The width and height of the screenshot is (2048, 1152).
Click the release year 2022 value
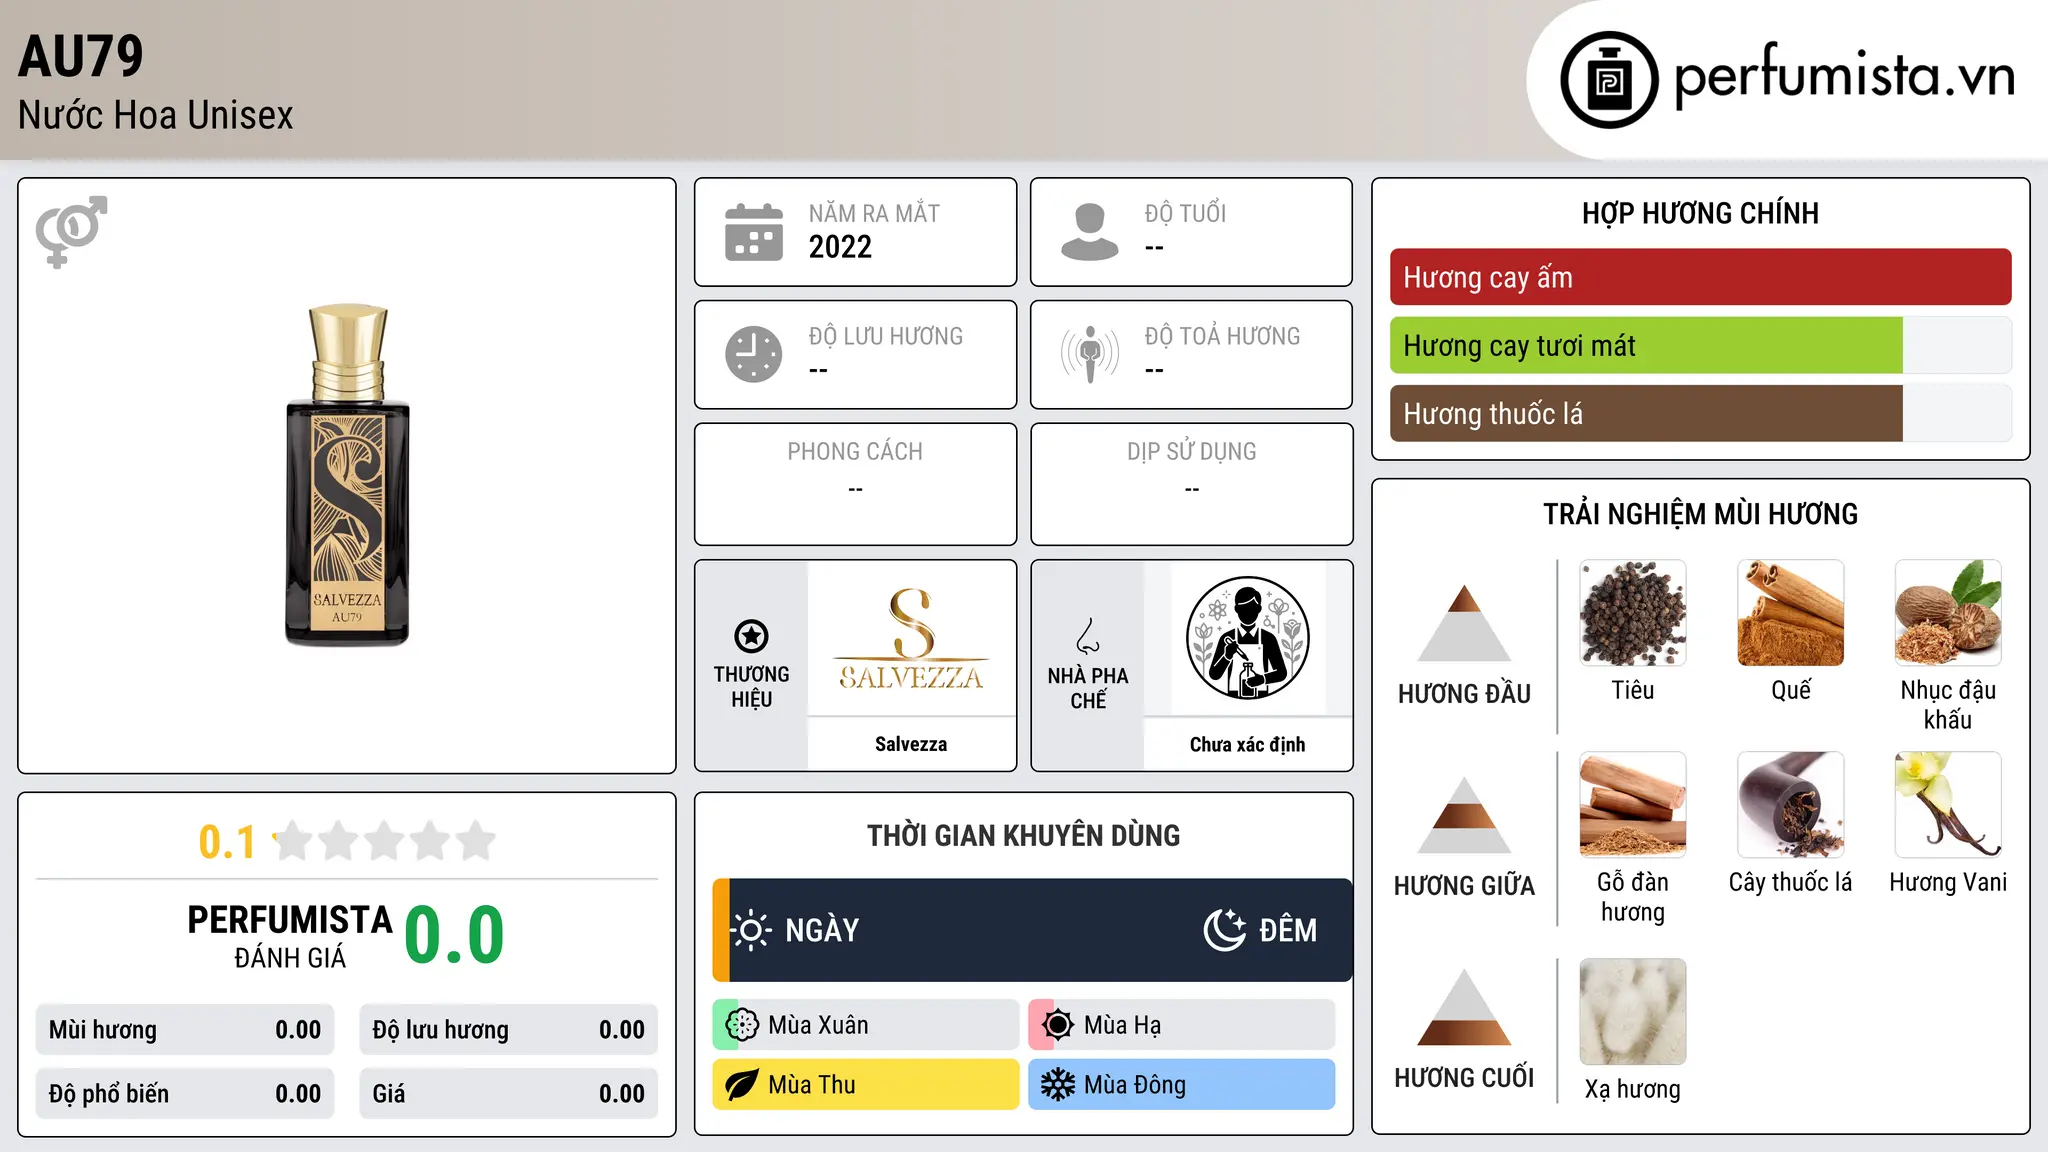[x=840, y=247]
